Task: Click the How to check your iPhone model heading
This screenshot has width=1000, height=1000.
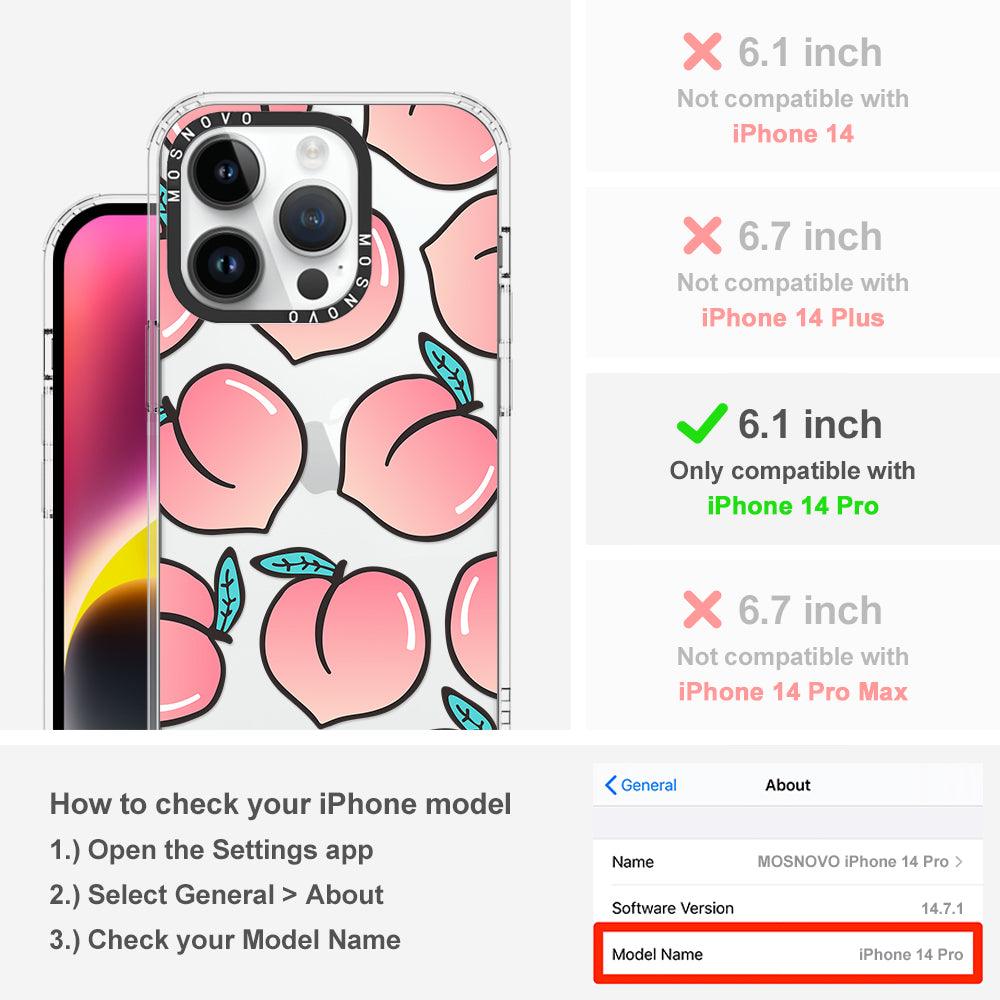Action: pyautogui.click(x=281, y=804)
